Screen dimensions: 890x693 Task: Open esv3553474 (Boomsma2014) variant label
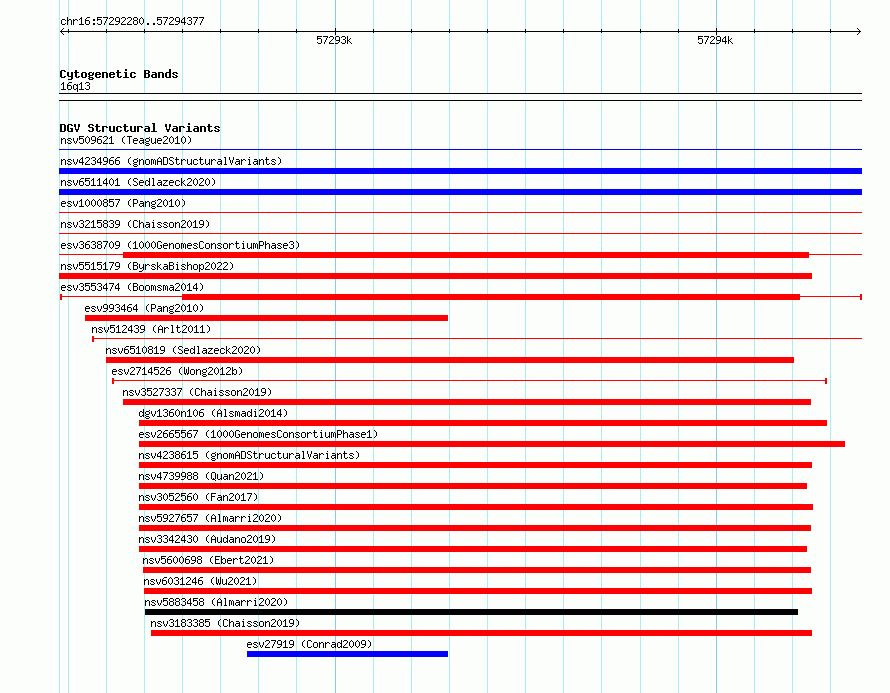[132, 287]
